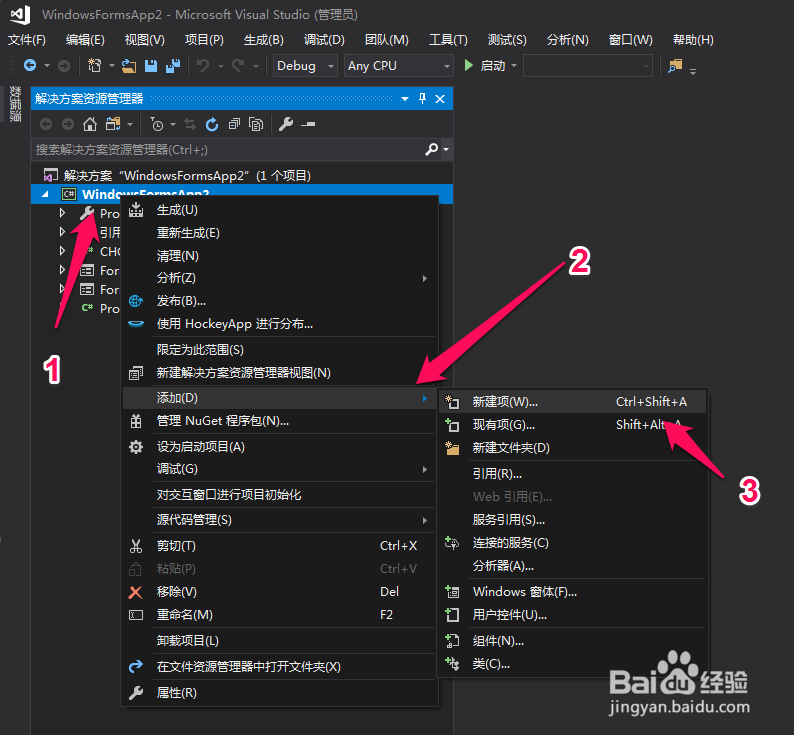Screen dimensions: 794x735
Task: Select Set as StartUp Project (设为启动项目)
Action: click(280, 447)
